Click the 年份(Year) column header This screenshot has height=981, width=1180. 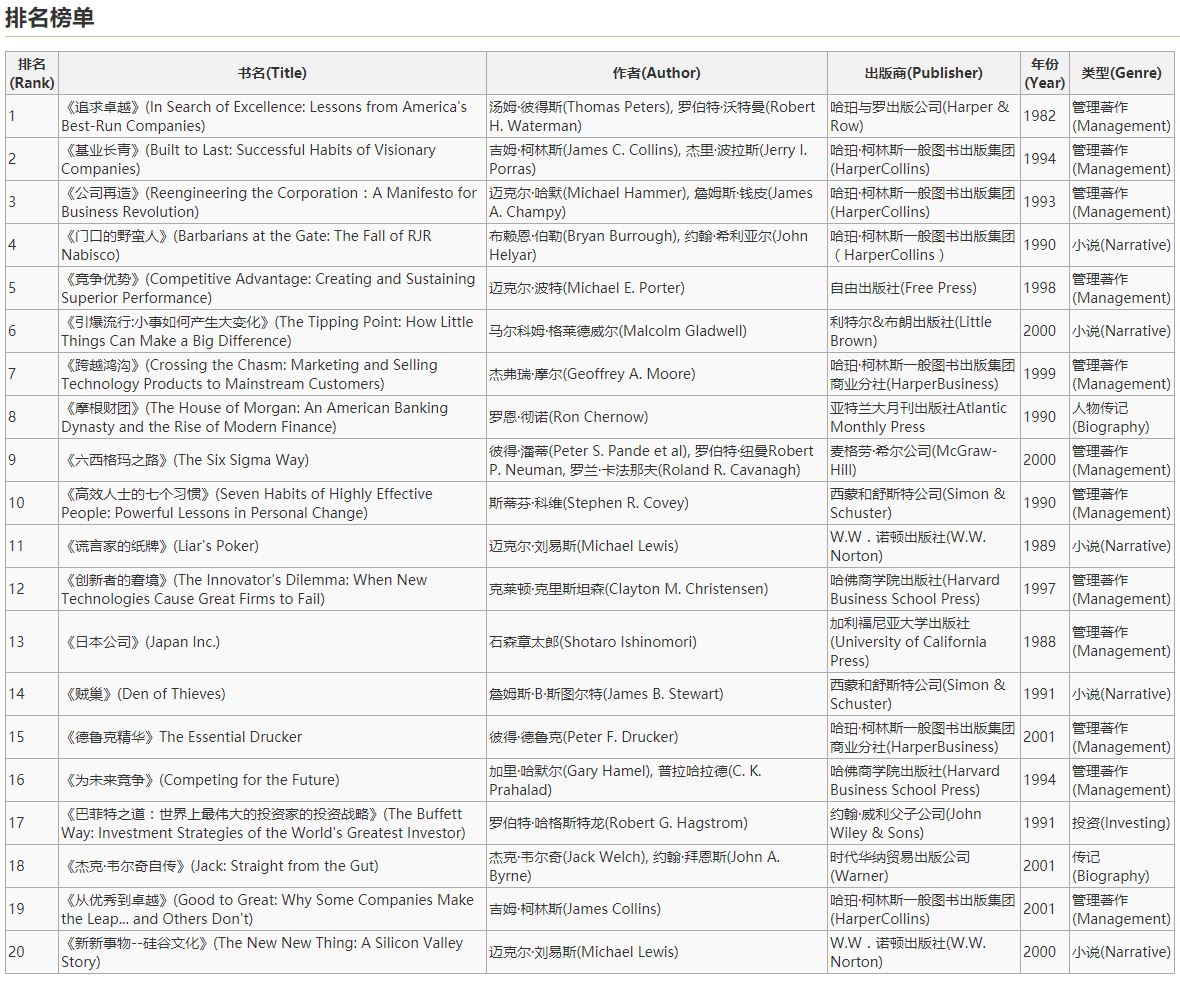coord(1045,73)
